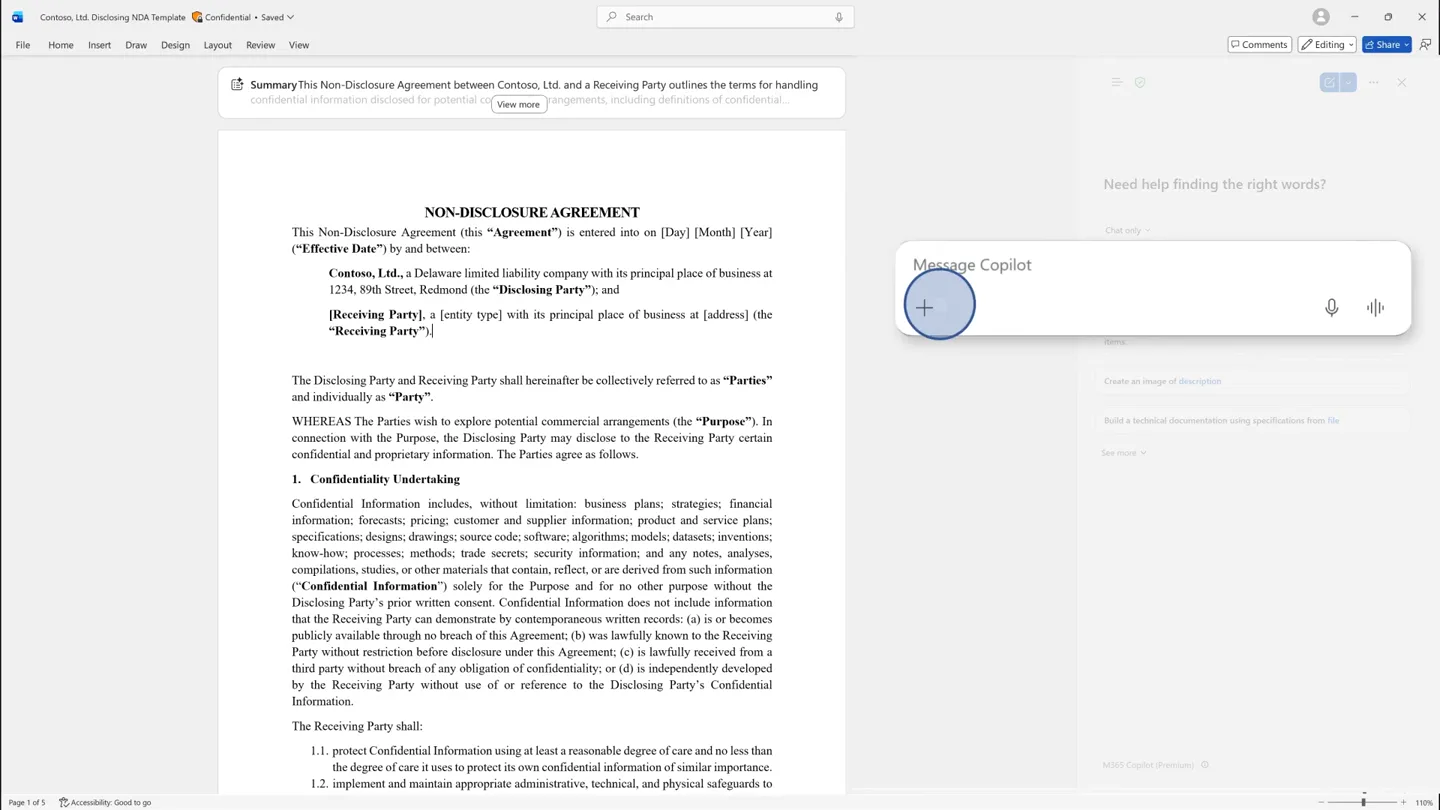This screenshot has height=810, width=1440.
Task: Adjust the zoom slider in status bar
Action: click(x=1363, y=802)
